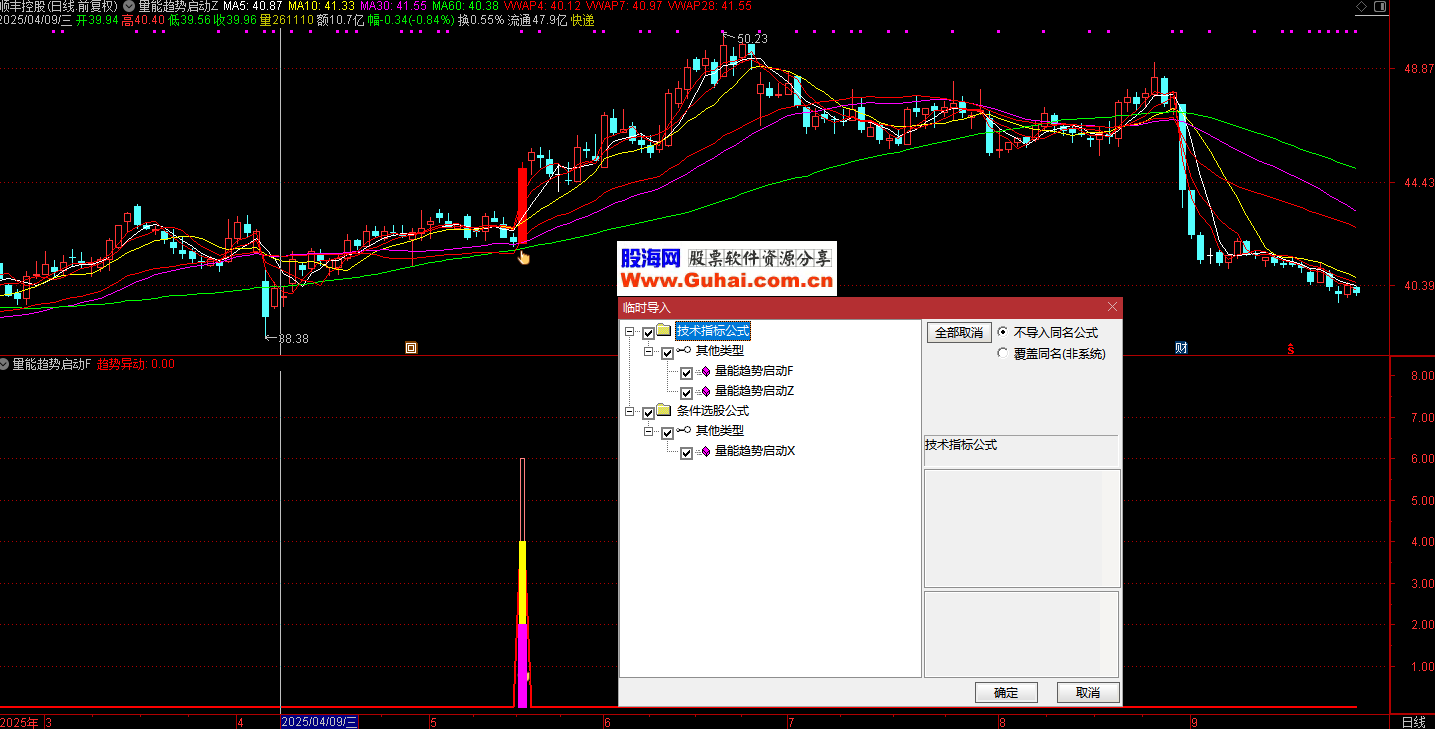The image size is (1435, 729).
Task: Uncheck the 量能趋势启动Z checkbox
Action: 686,392
